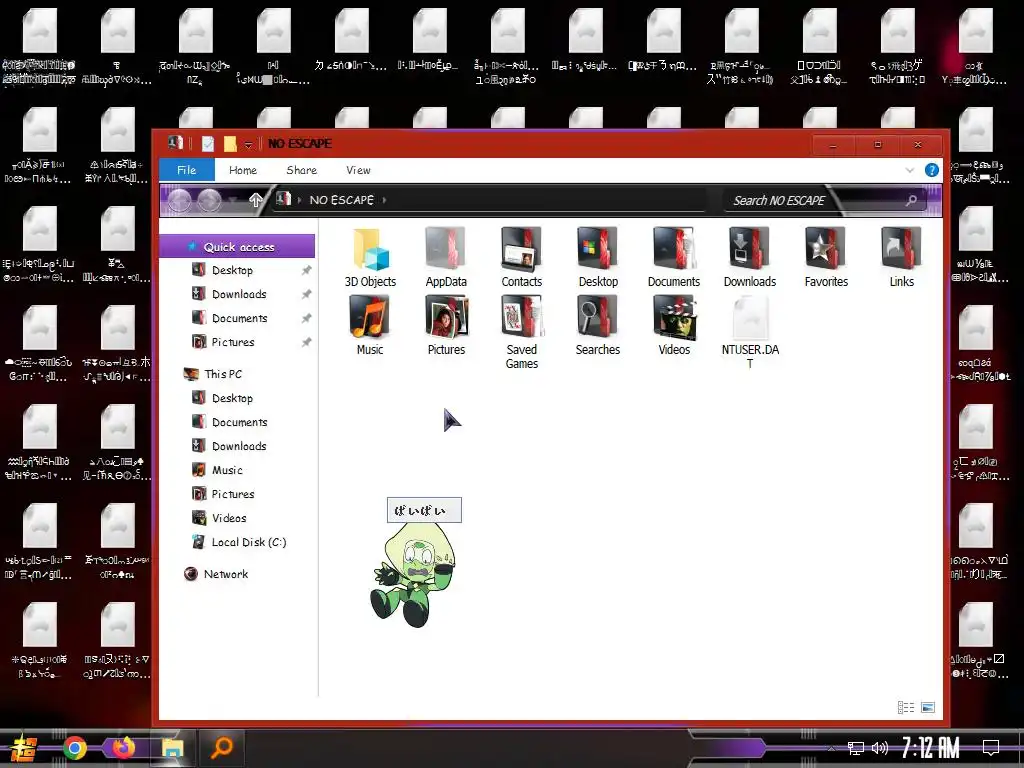Open Firefox from the taskbar
This screenshot has width=1024, height=768.
click(123, 748)
